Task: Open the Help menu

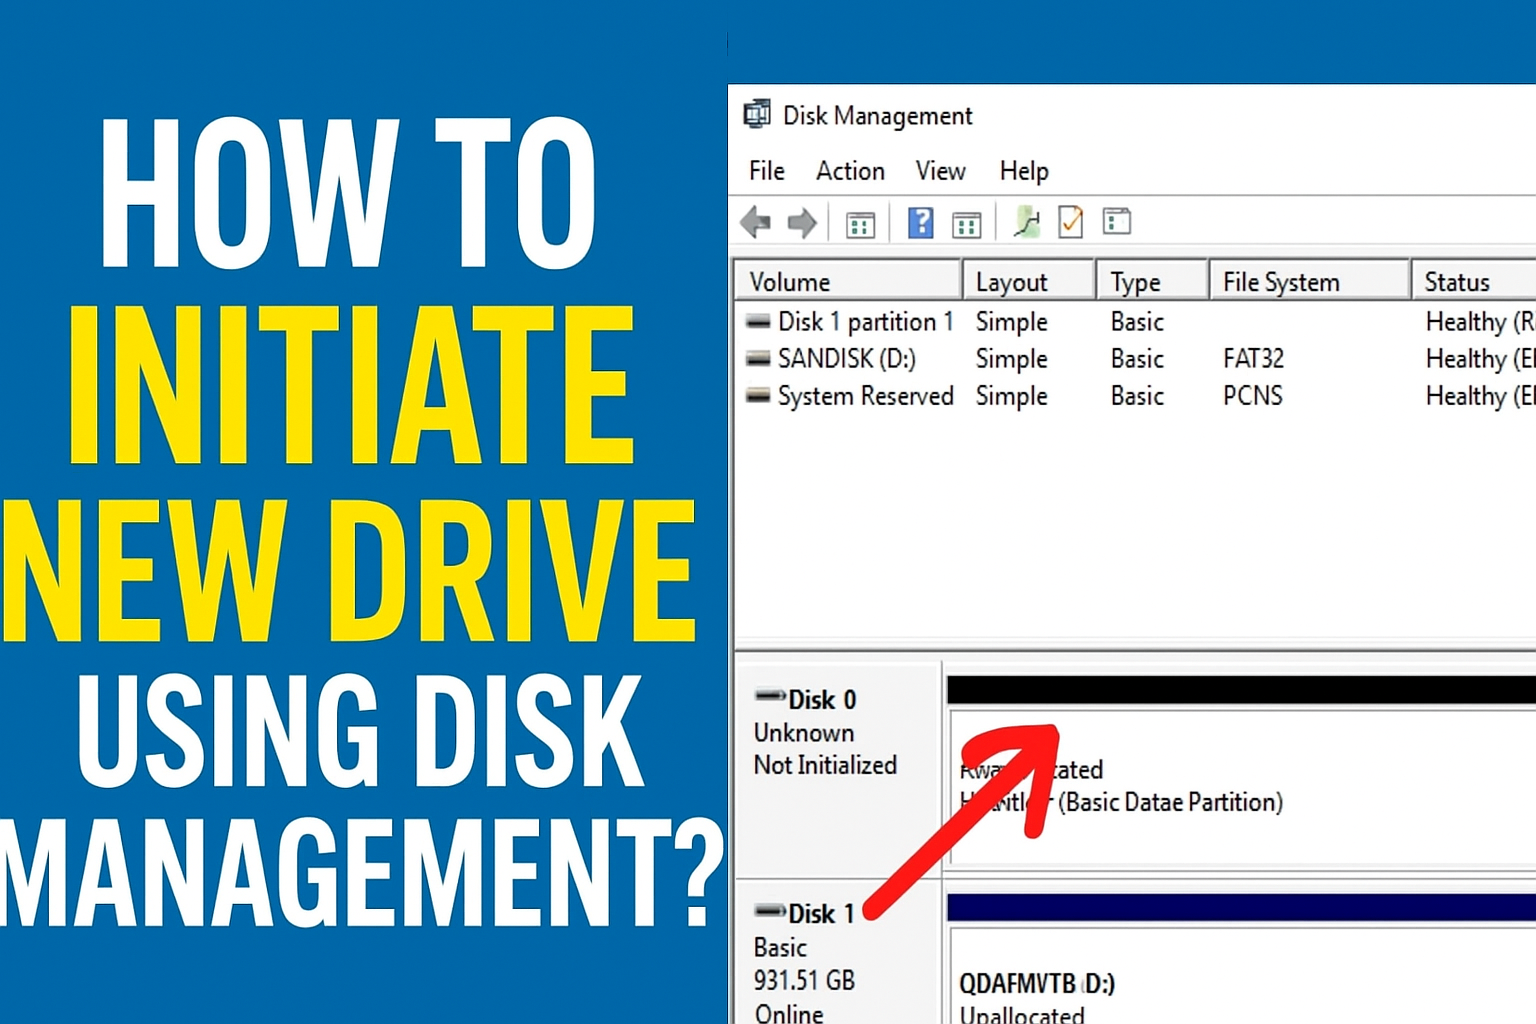Action: [1023, 170]
